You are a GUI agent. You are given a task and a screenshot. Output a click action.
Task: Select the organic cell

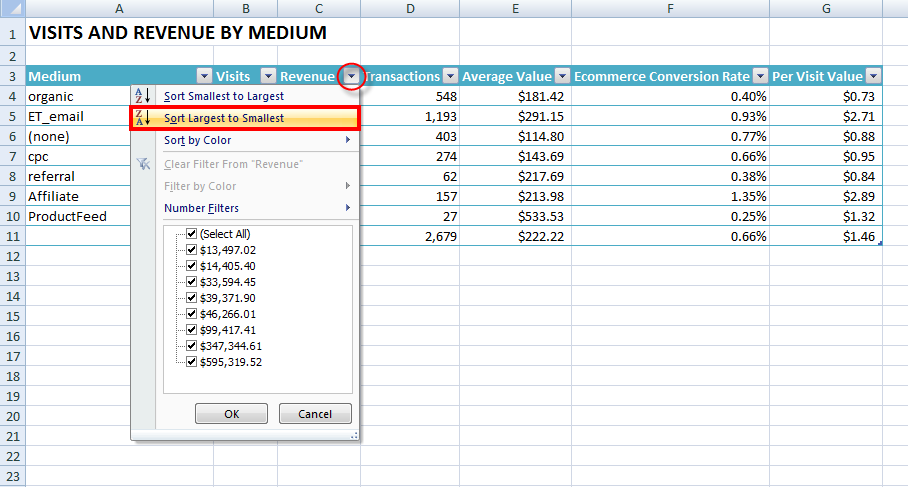[x=79, y=96]
